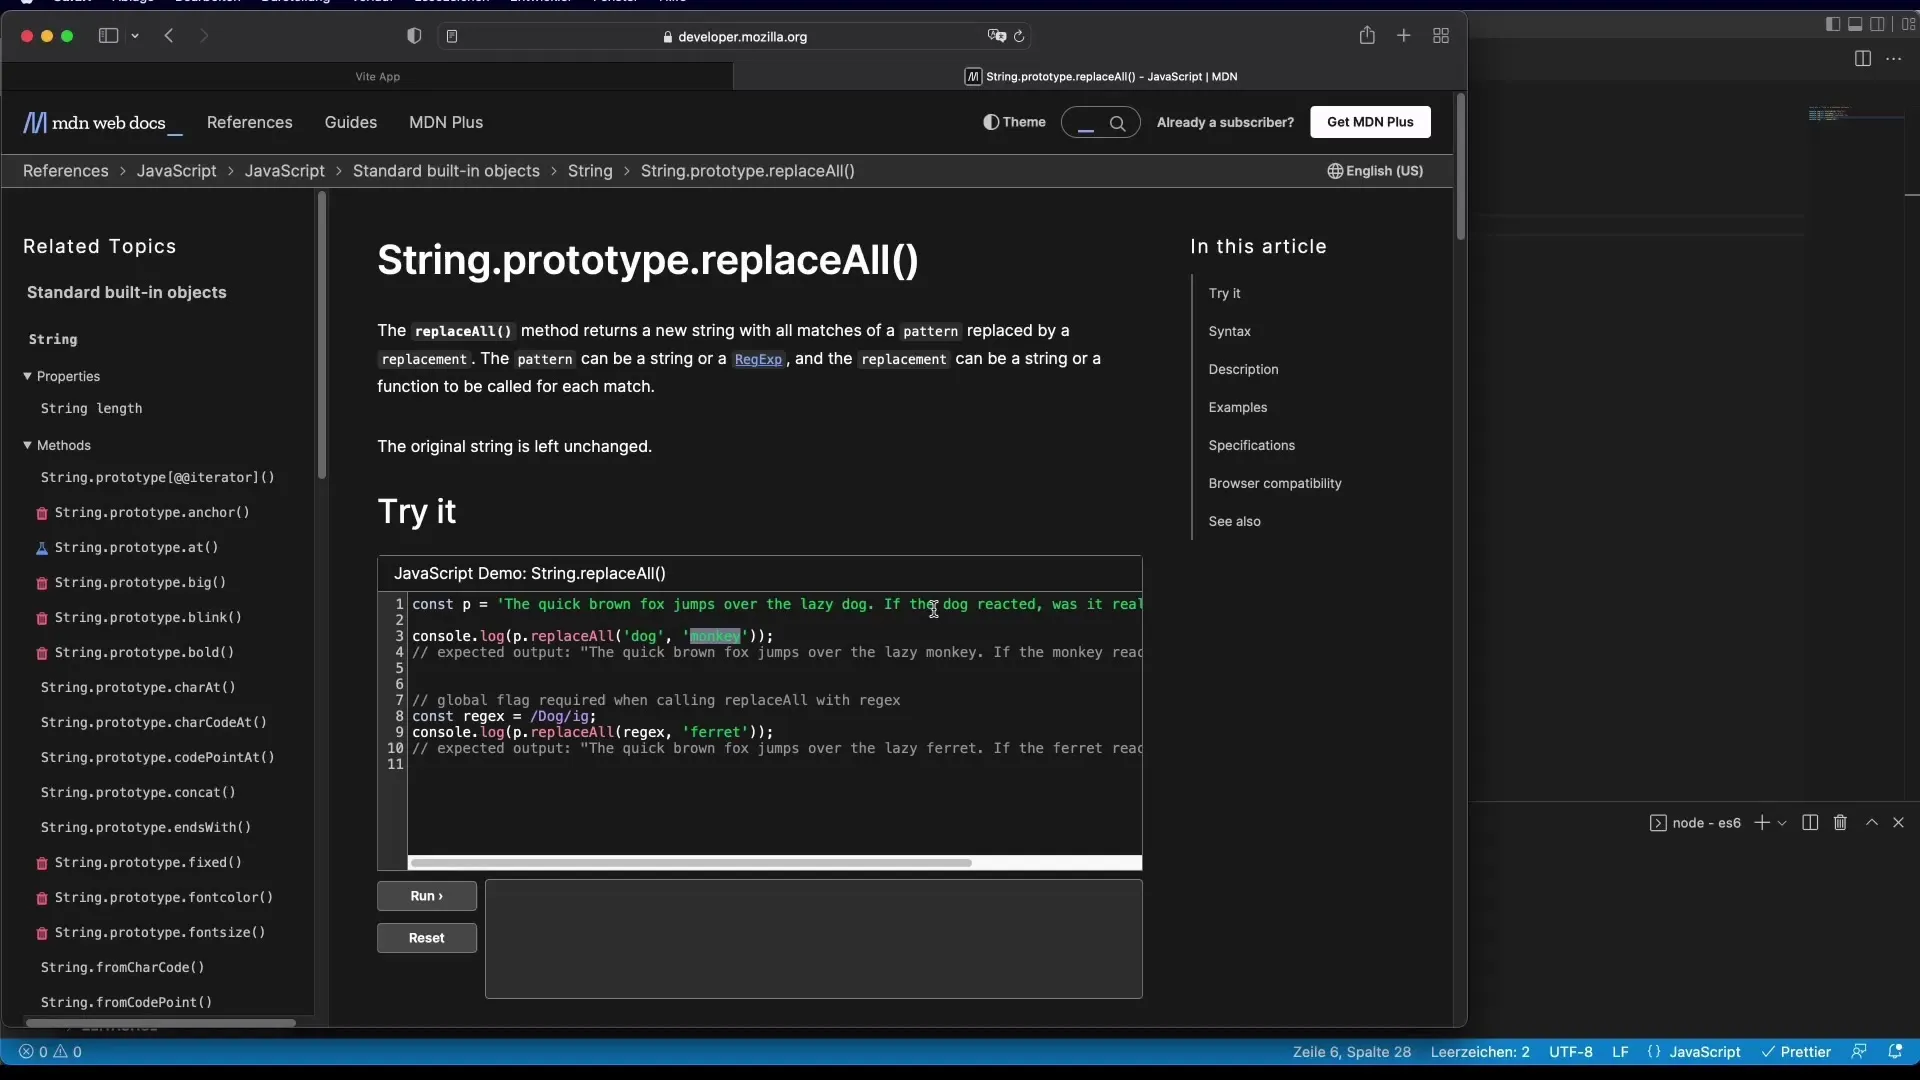This screenshot has width=1920, height=1080.
Task: Click the deprecated icon beside String.prototype.bold()
Action: tap(42, 653)
